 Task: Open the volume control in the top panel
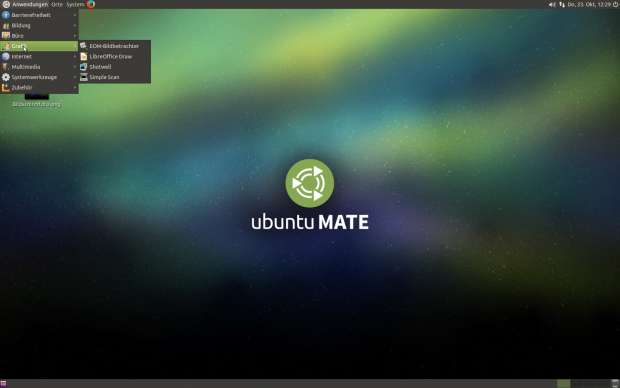[x=552, y=4]
